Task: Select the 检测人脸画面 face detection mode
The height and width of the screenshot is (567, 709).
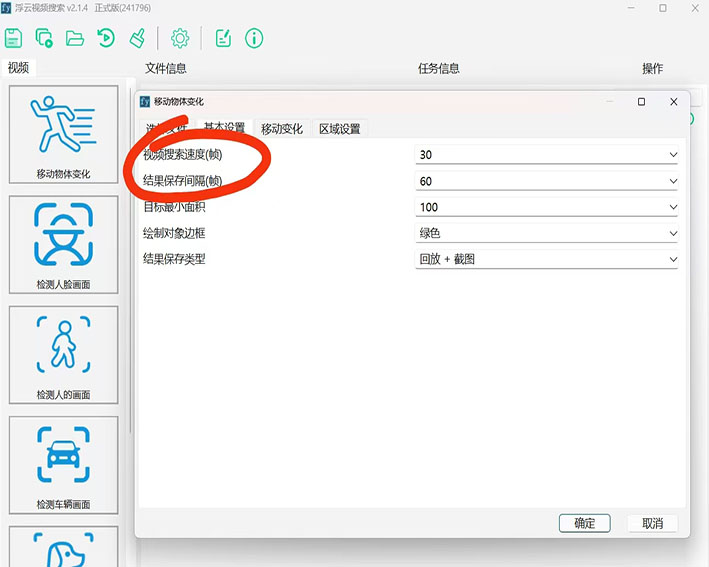Action: pos(63,245)
